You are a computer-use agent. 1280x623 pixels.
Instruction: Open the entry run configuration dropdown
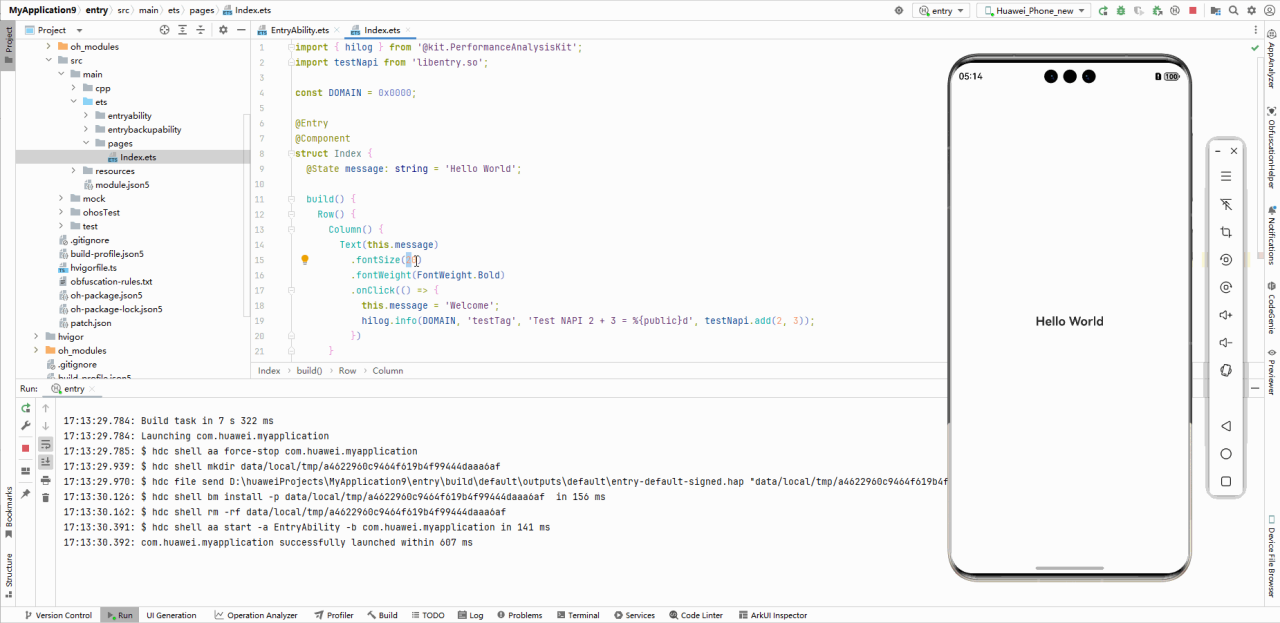coord(942,10)
